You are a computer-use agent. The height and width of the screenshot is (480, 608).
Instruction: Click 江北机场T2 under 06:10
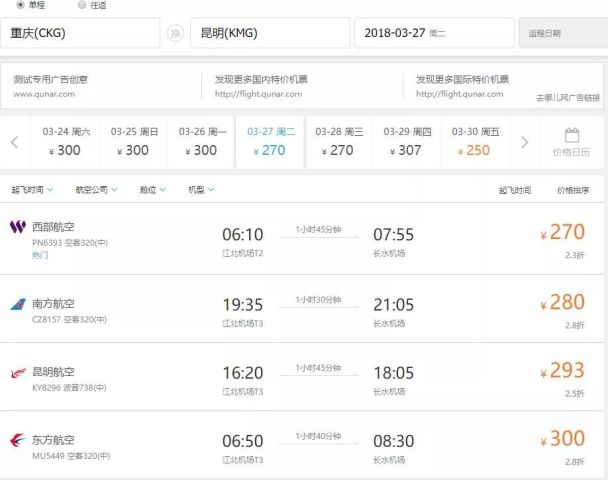pyautogui.click(x=243, y=254)
